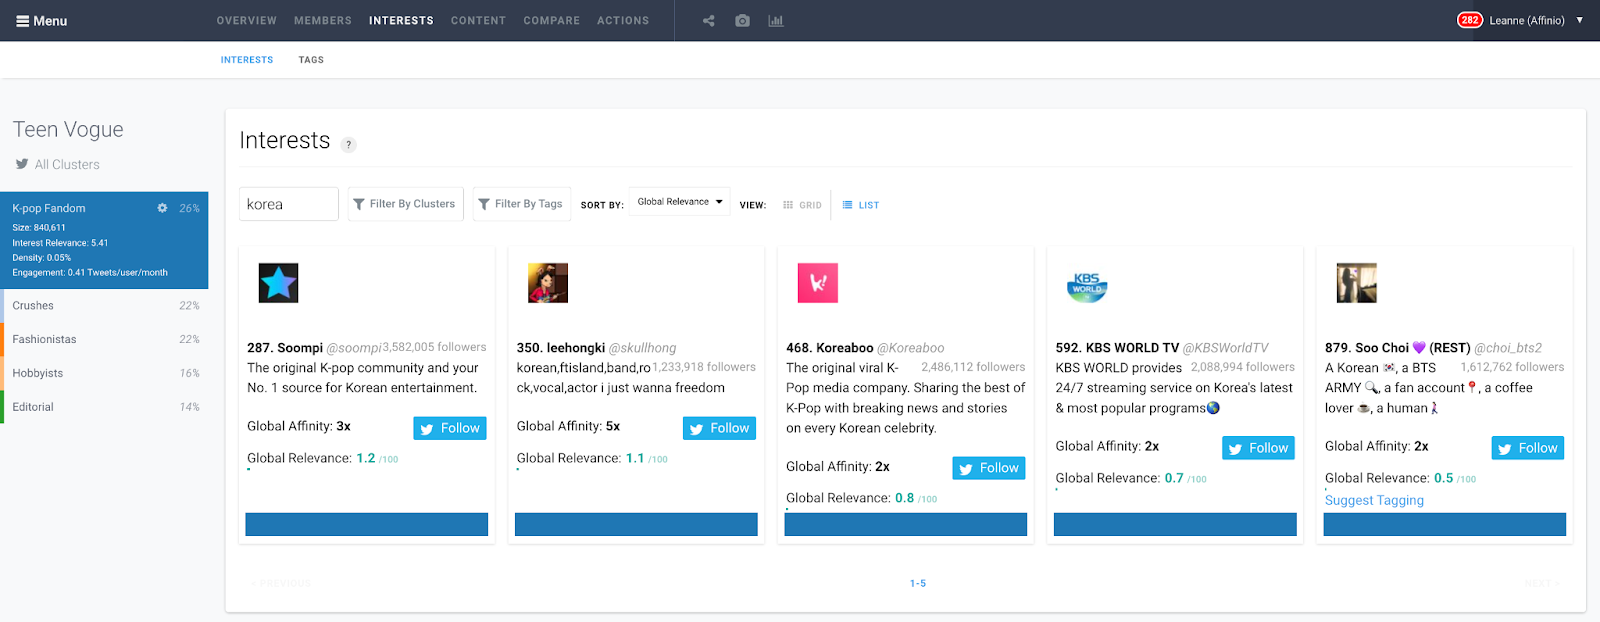Select Crushes cluster
The height and width of the screenshot is (622, 1600).
point(104,306)
